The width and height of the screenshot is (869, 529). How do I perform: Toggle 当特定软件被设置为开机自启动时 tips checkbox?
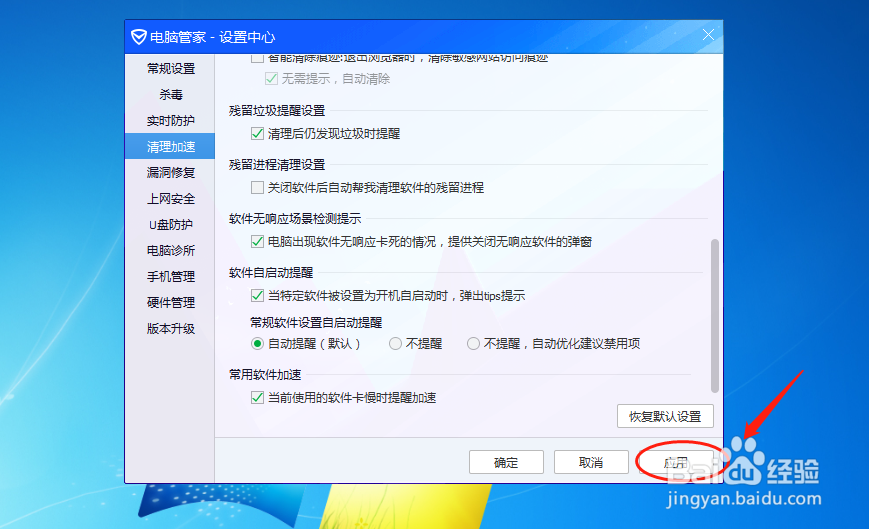257,296
